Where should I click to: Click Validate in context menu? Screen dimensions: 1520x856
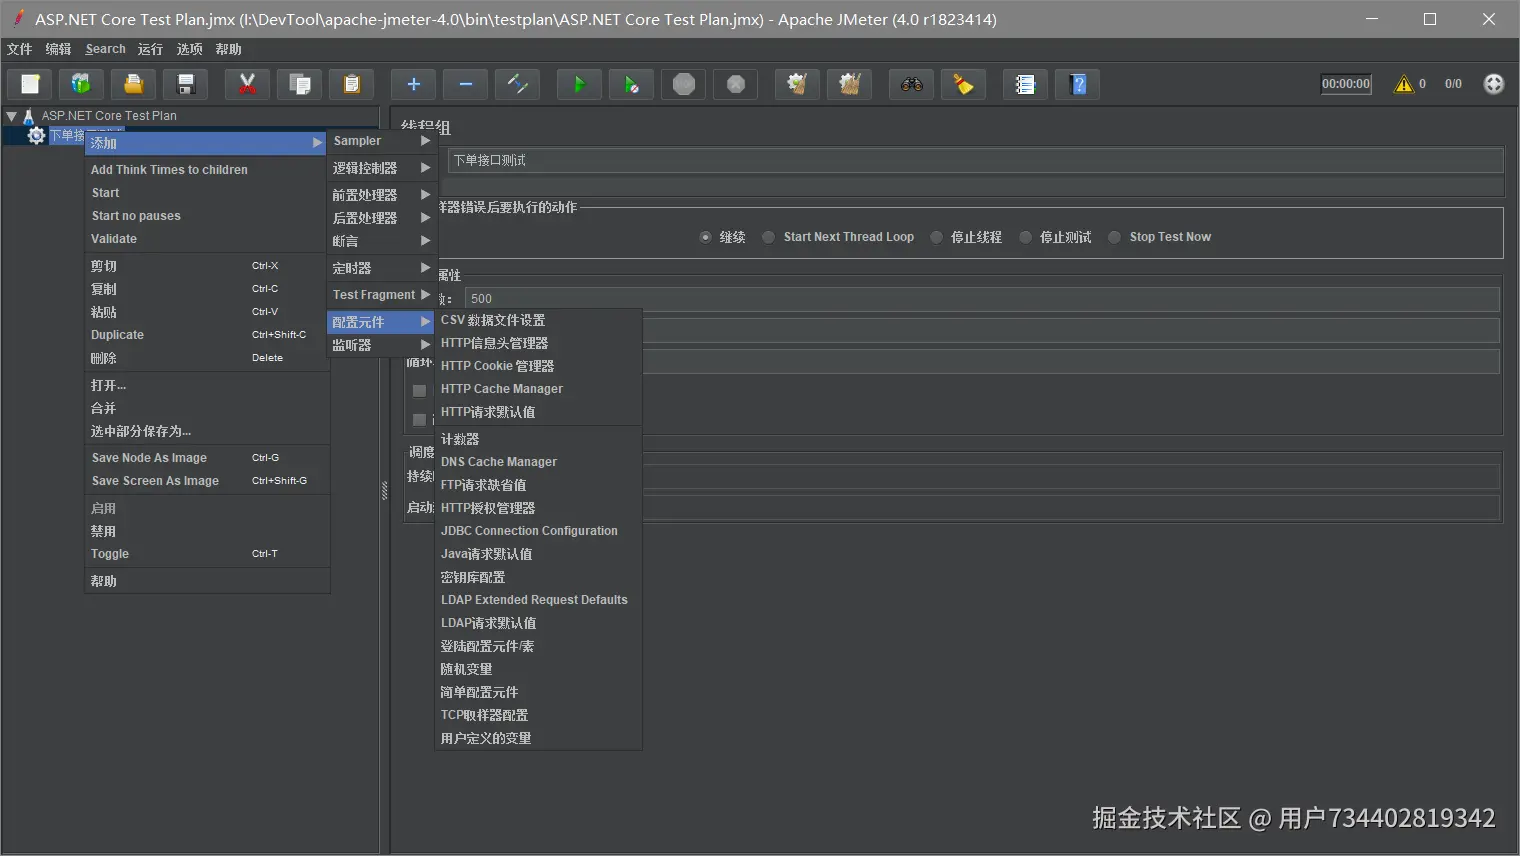pyautogui.click(x=207, y=239)
